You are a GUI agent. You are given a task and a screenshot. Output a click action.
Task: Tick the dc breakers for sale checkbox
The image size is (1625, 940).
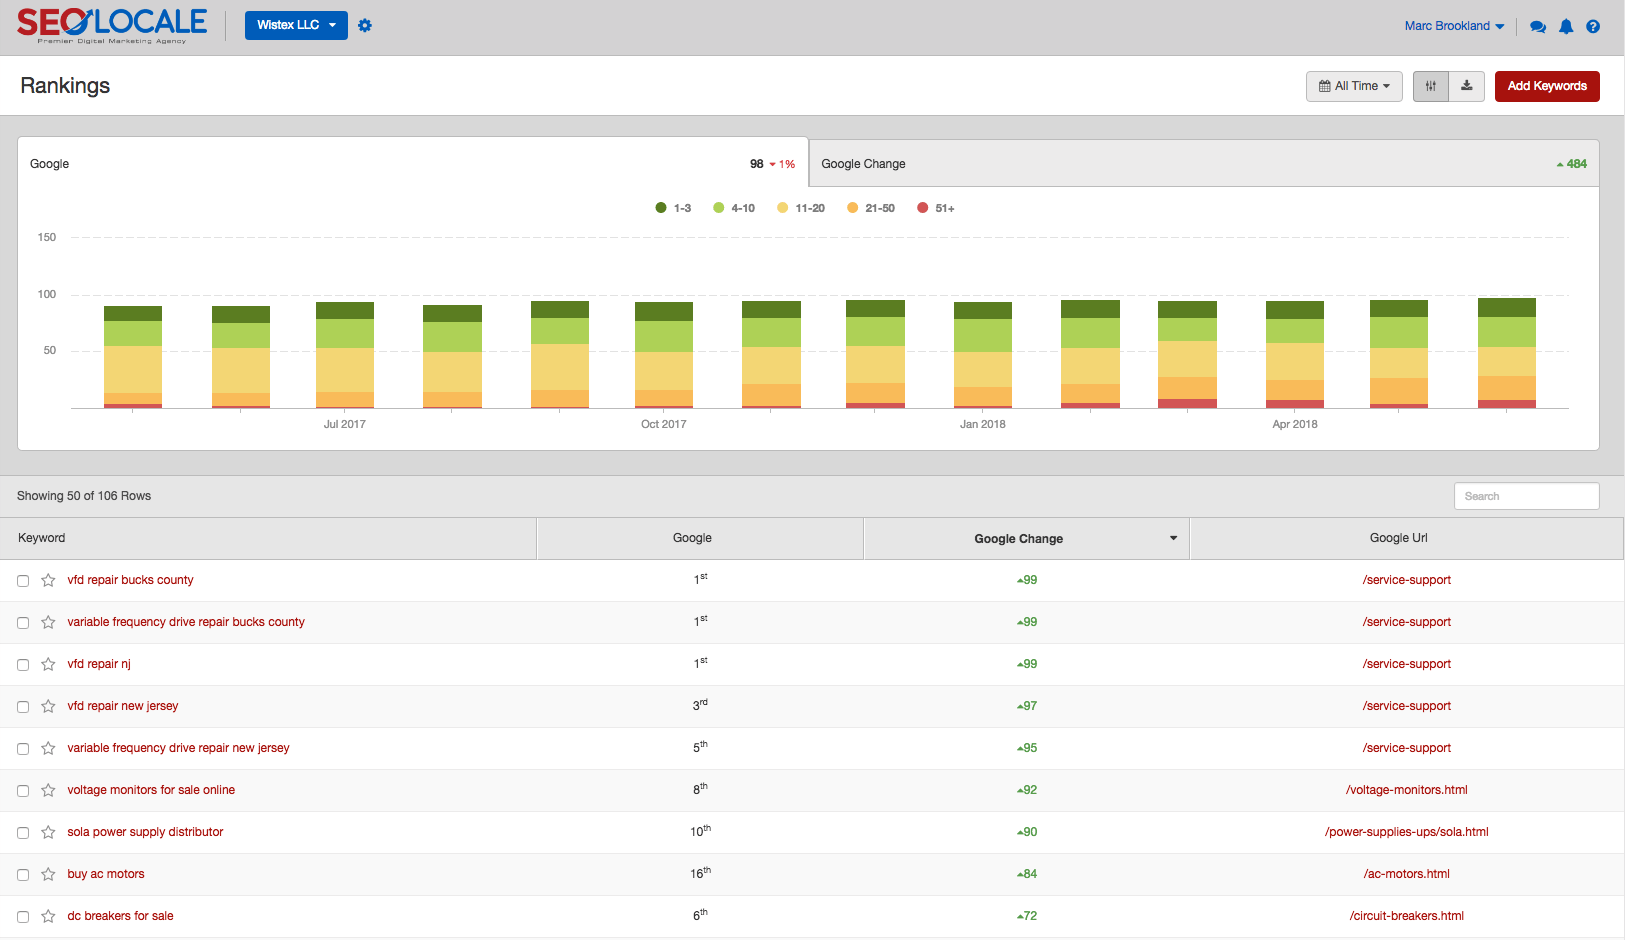click(23, 917)
